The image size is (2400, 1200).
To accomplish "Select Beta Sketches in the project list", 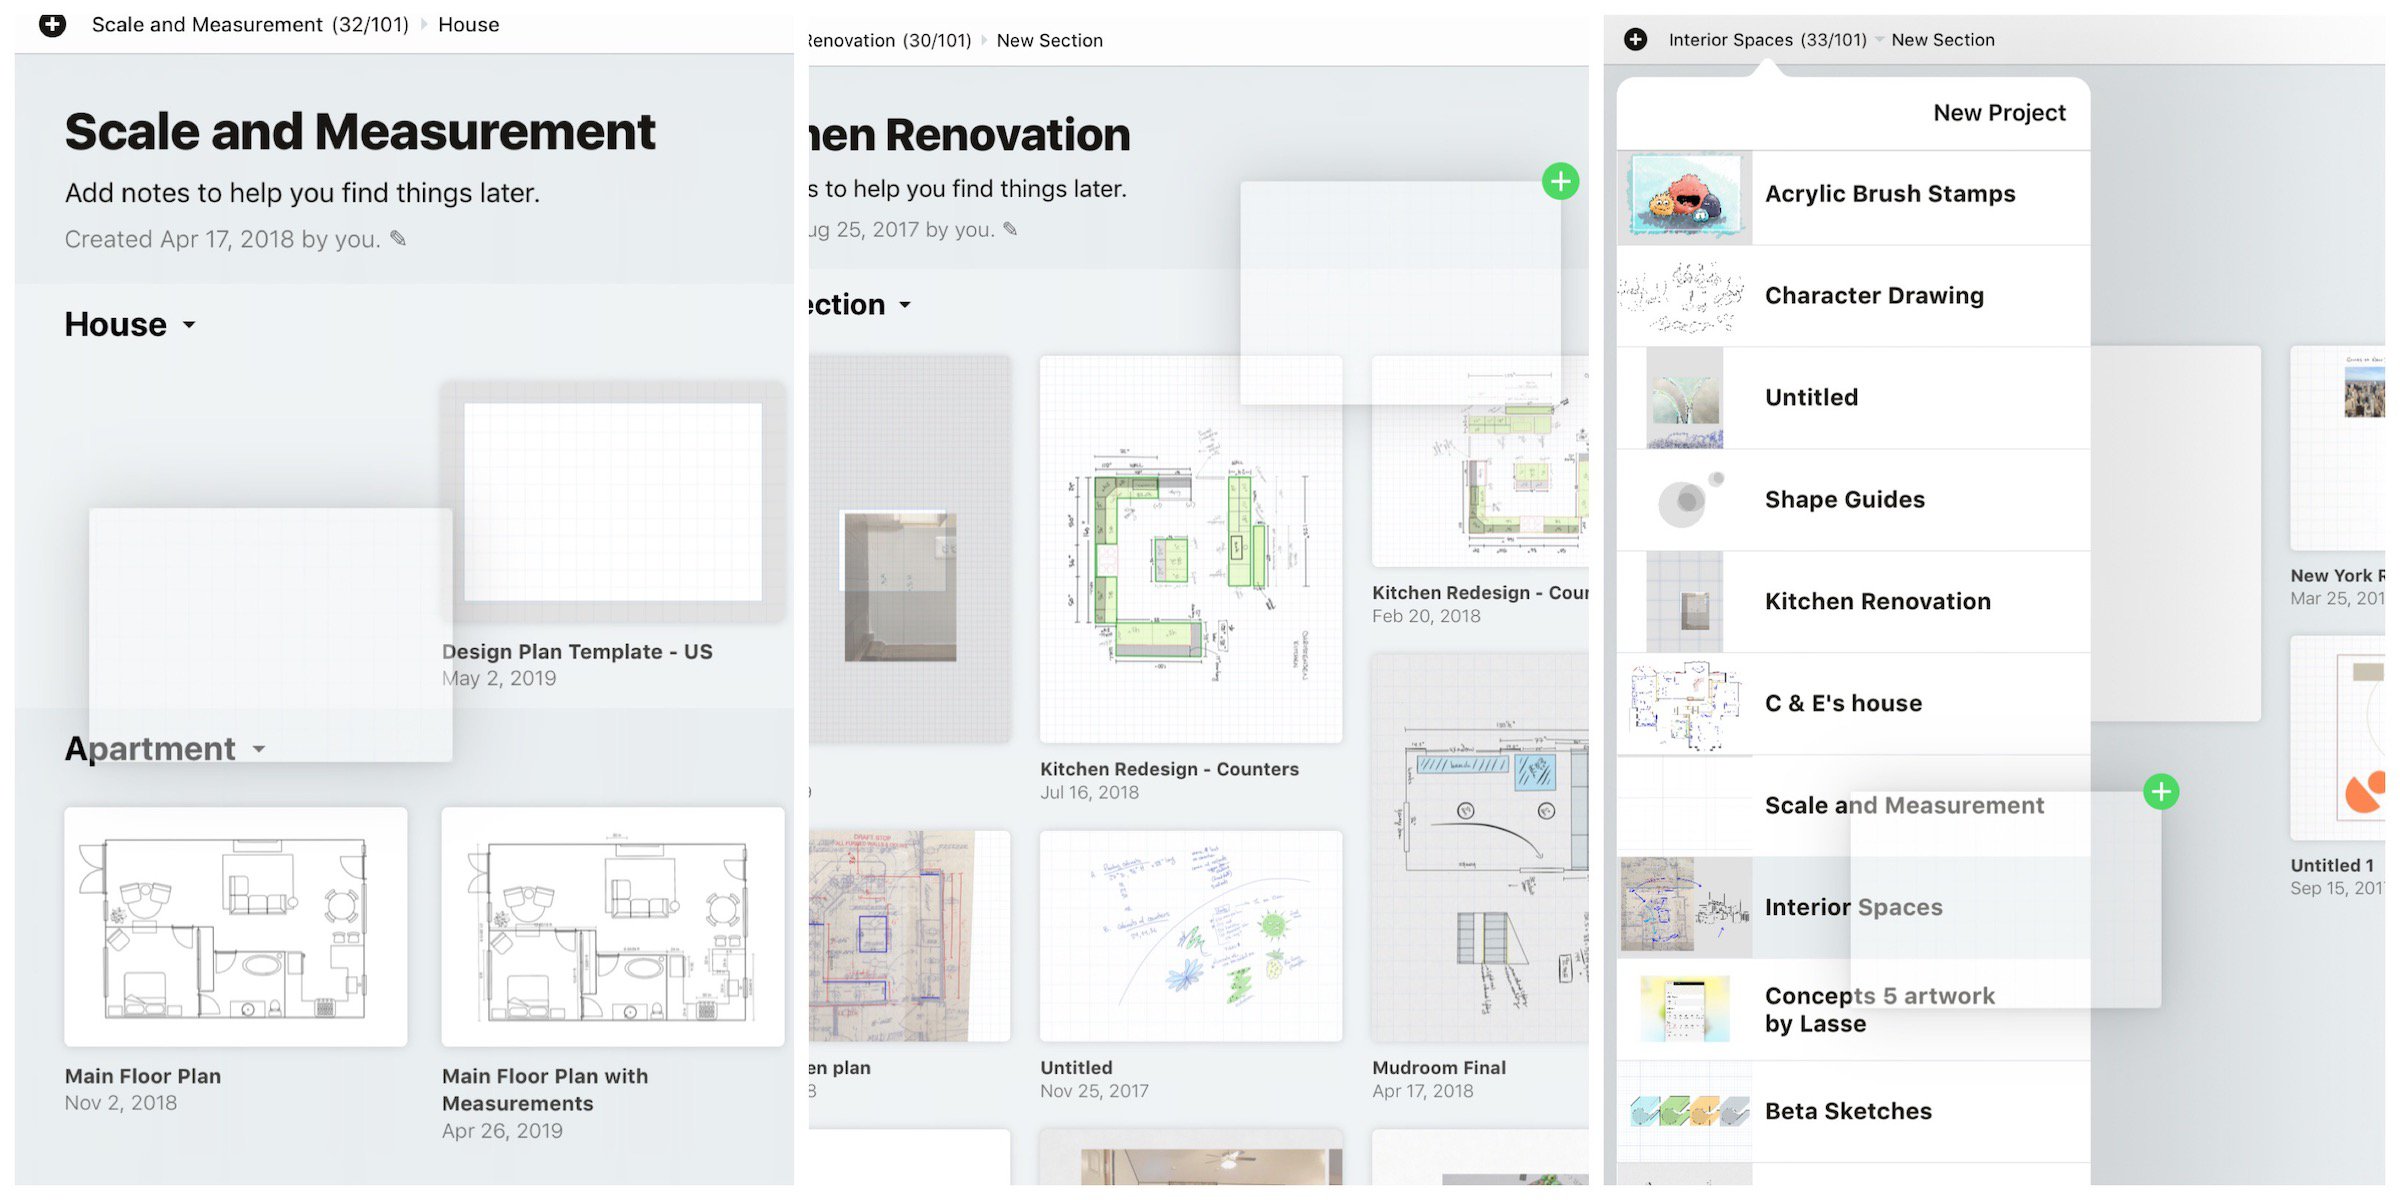I will click(1847, 1111).
